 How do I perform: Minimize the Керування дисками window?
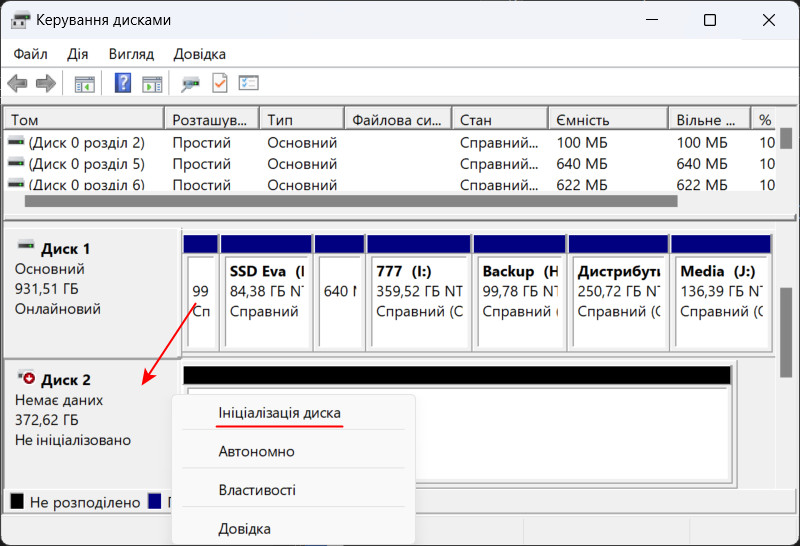652,20
